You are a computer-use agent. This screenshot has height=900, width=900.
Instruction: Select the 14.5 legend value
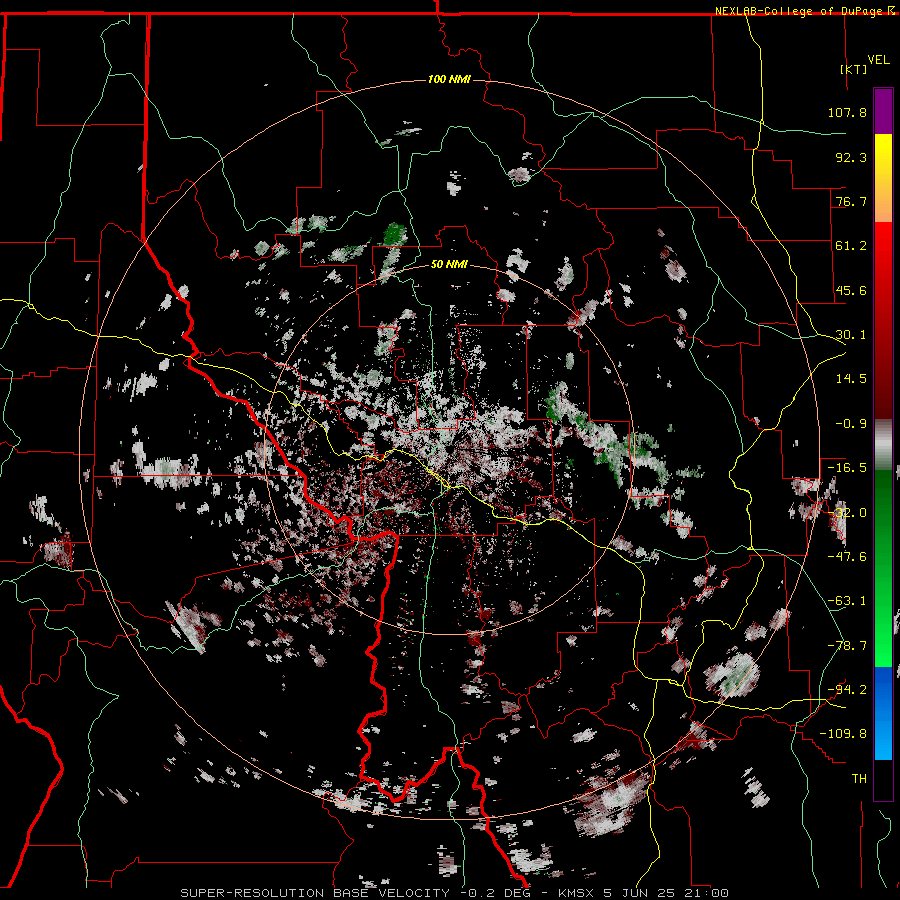[x=851, y=379]
